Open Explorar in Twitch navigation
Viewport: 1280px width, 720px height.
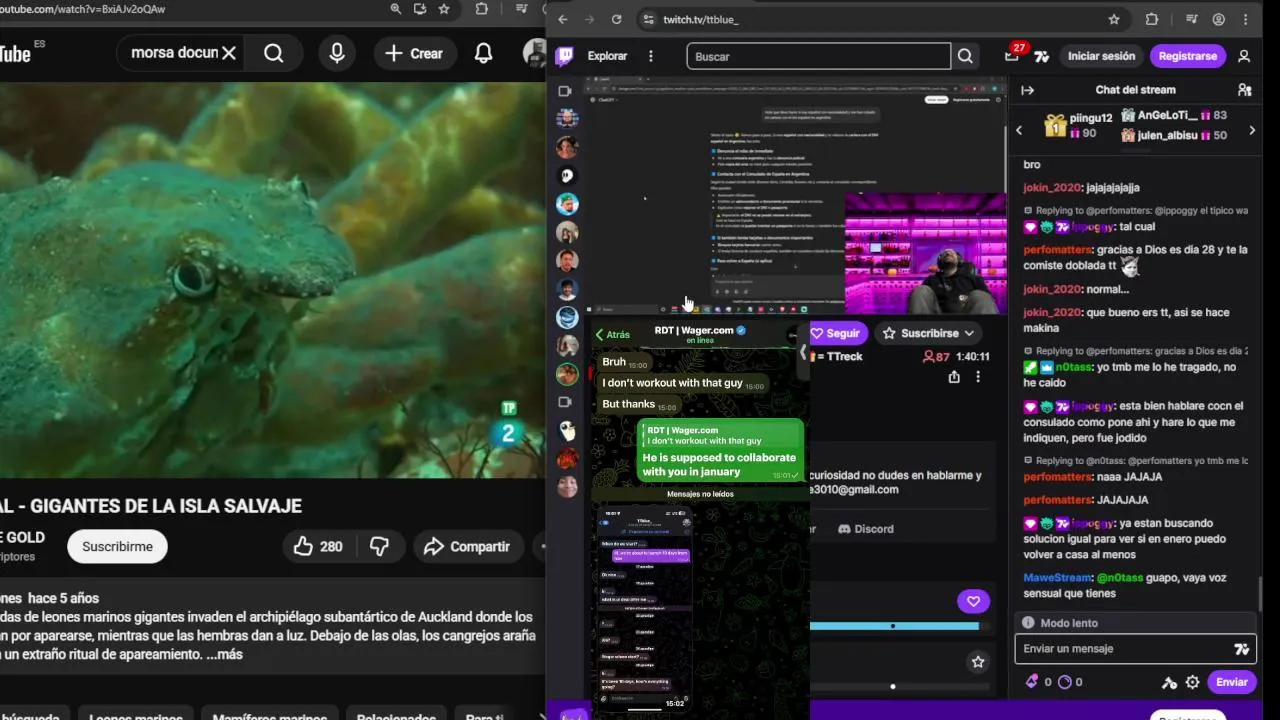607,56
